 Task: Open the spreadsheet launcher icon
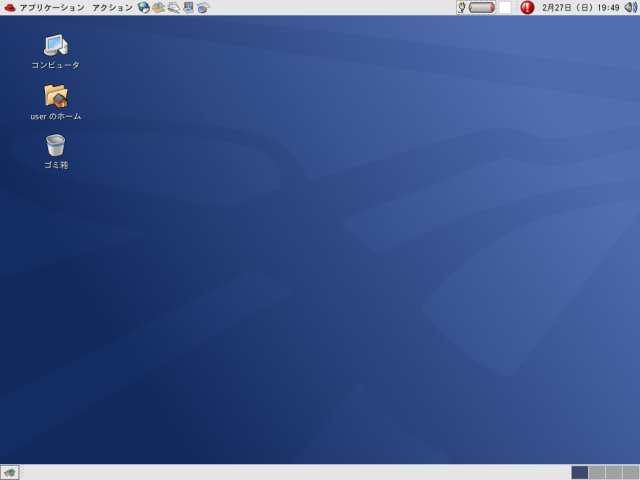(203, 7)
